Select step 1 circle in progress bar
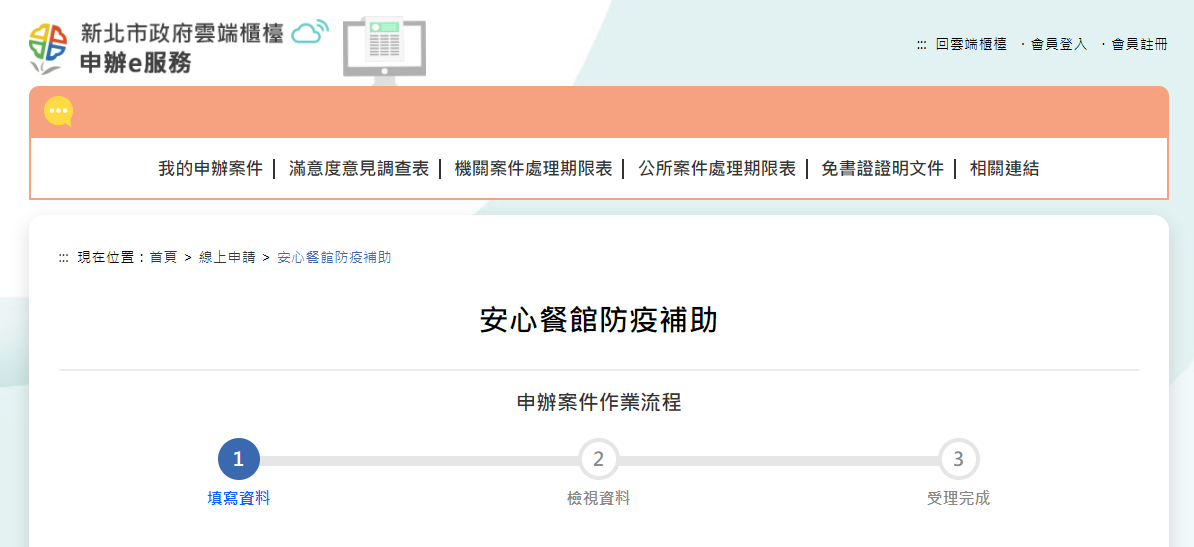1194x547 pixels. click(238, 459)
